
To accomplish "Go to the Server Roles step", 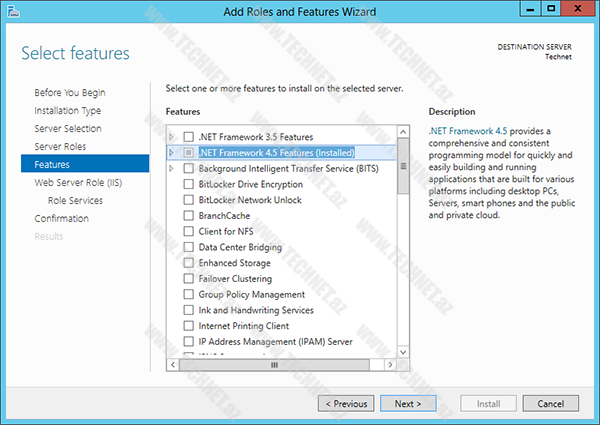I will 61,146.
